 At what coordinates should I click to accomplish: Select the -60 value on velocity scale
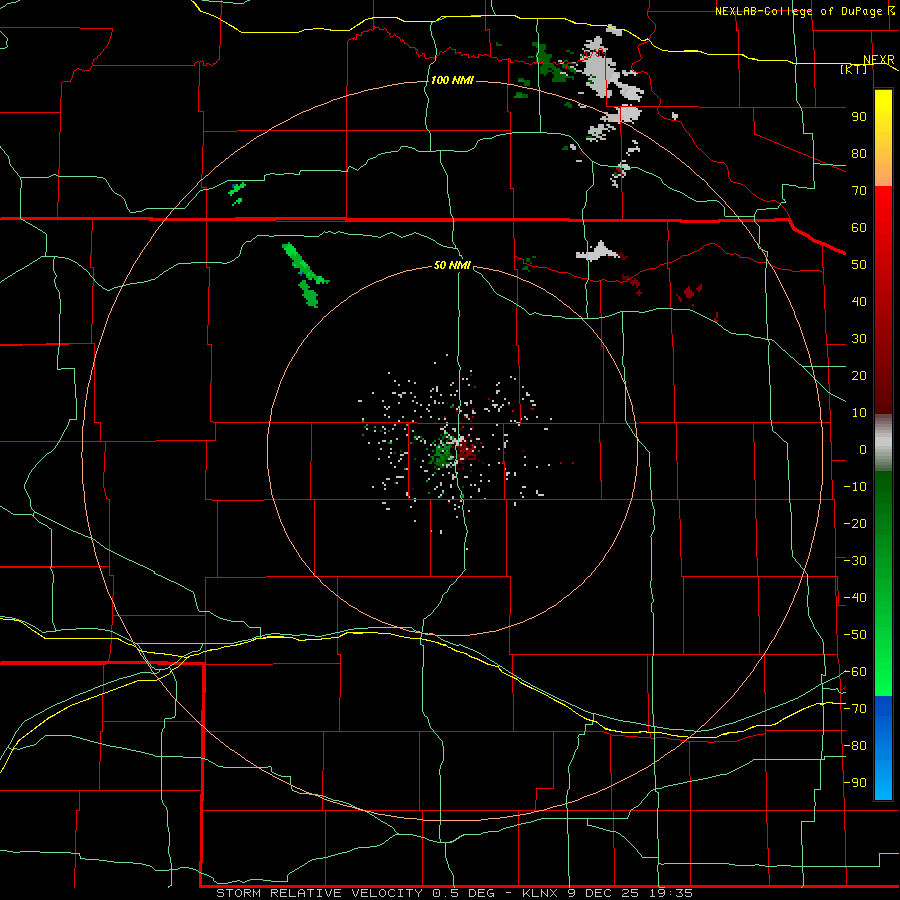click(x=855, y=672)
